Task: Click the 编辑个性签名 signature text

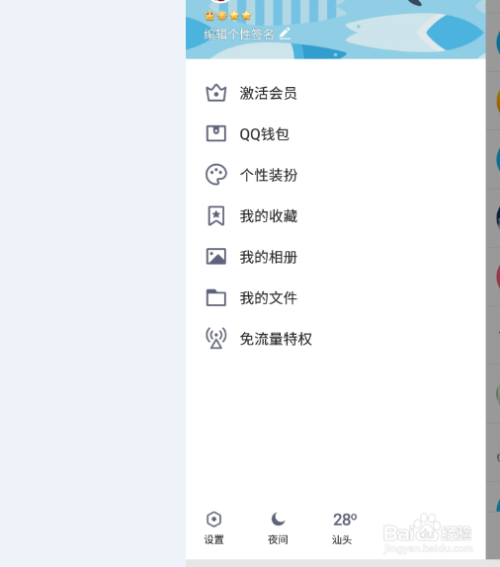Action: click(239, 34)
